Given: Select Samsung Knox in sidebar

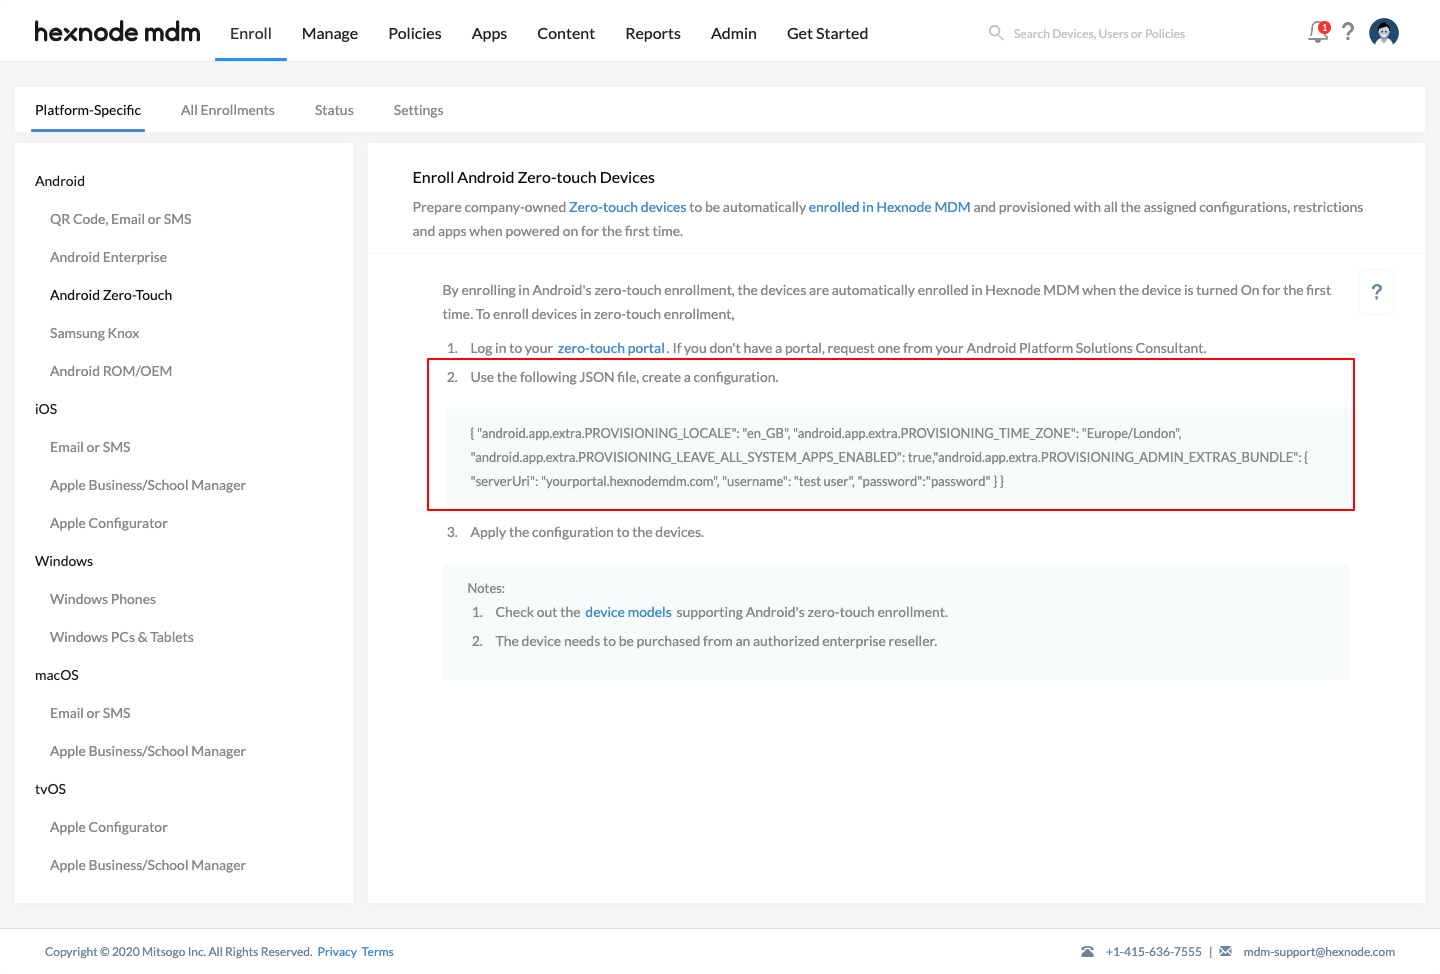Looking at the screenshot, I should click(x=95, y=333).
